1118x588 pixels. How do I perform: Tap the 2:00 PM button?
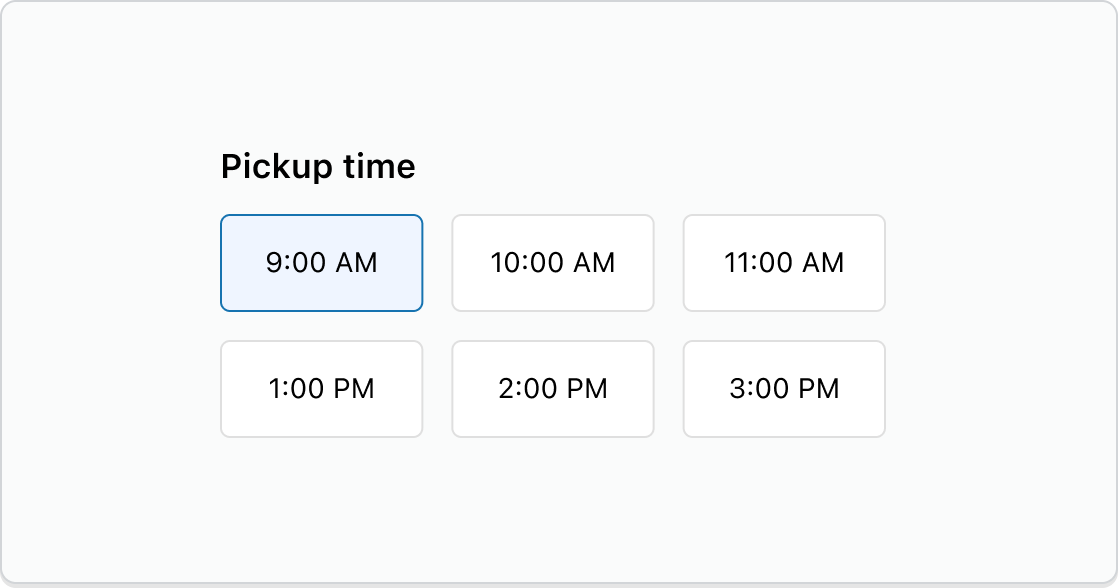tap(553, 389)
